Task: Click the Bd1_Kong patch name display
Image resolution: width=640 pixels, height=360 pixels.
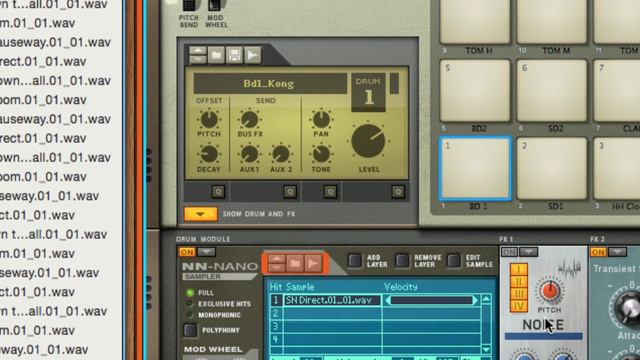Action: 270,84
